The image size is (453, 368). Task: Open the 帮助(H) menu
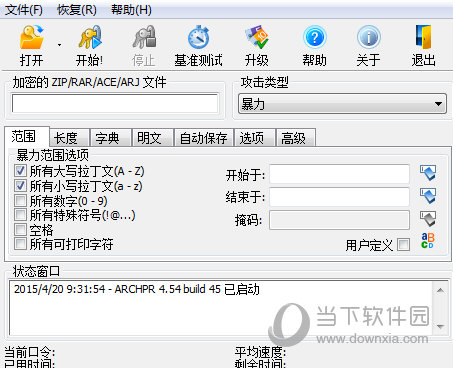pos(131,10)
